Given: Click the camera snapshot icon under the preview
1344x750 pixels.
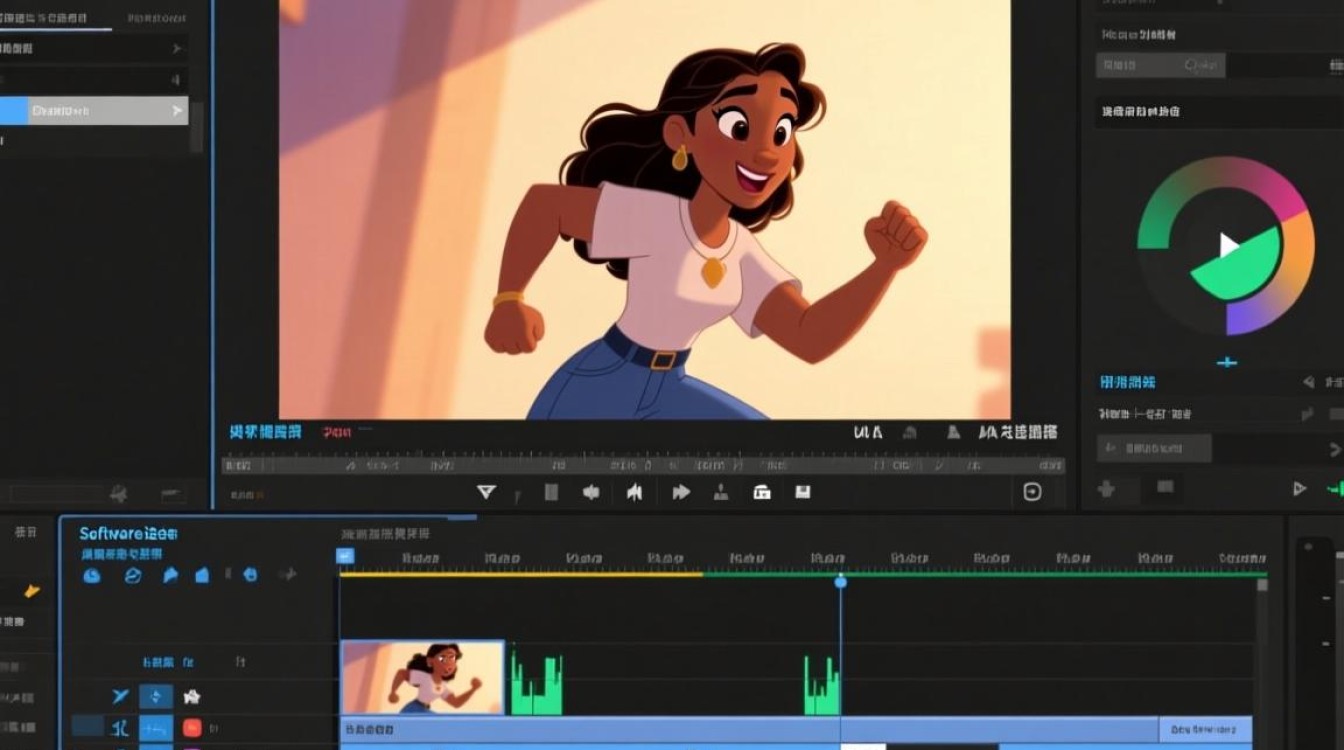Looking at the screenshot, I should click(762, 491).
